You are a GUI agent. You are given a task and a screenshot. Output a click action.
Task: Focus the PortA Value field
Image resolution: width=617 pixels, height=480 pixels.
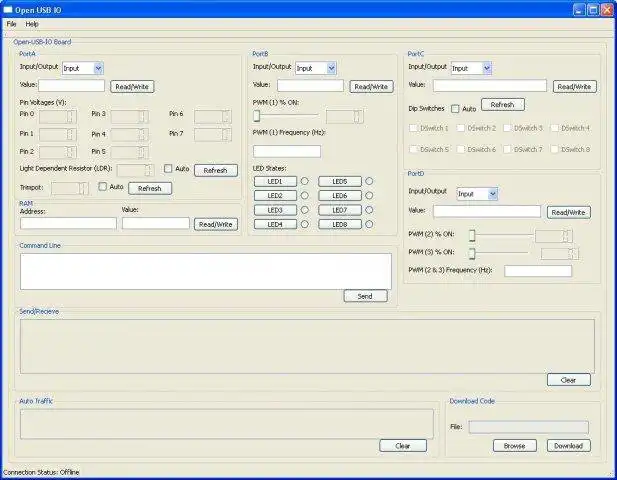(72, 86)
